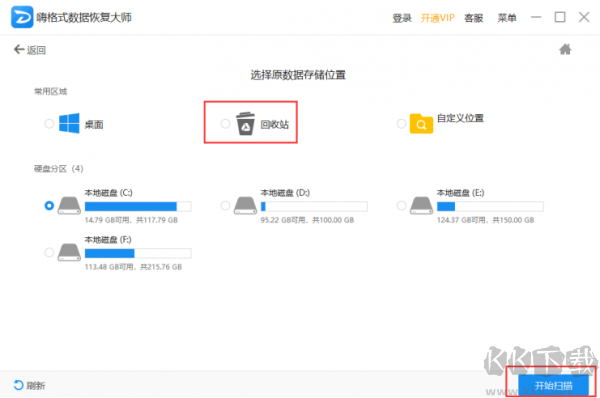Click the text 本地磁盘 (E:)
The image size is (600, 398).
(x=460, y=193)
